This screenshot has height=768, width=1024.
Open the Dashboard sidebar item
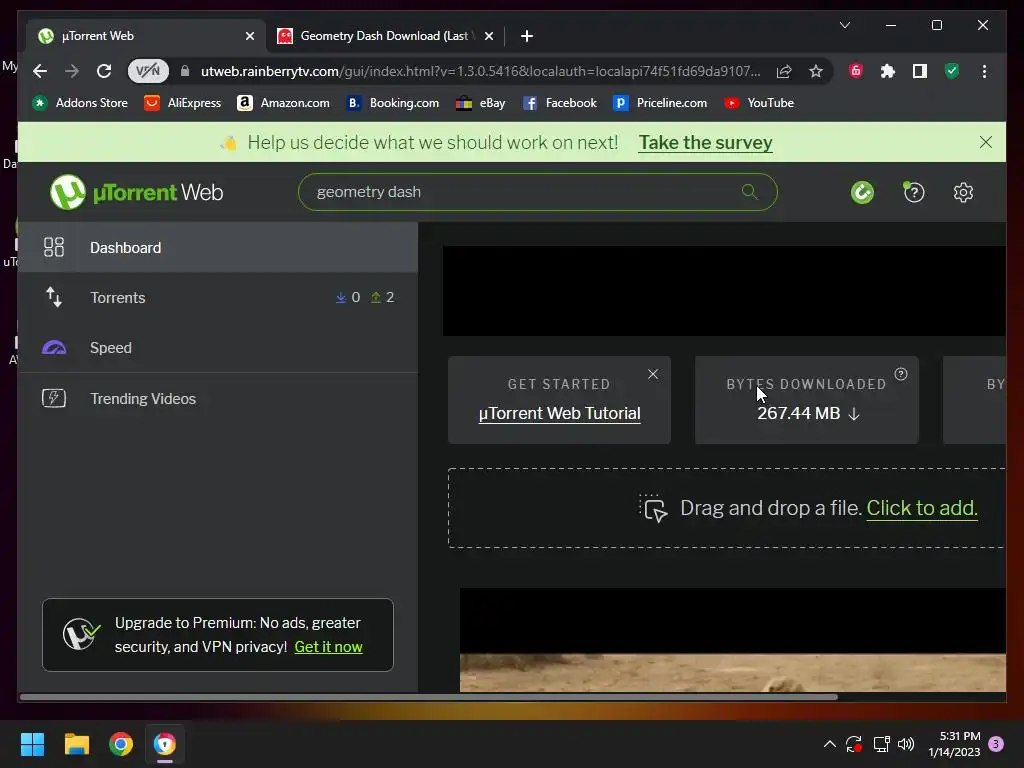point(217,248)
